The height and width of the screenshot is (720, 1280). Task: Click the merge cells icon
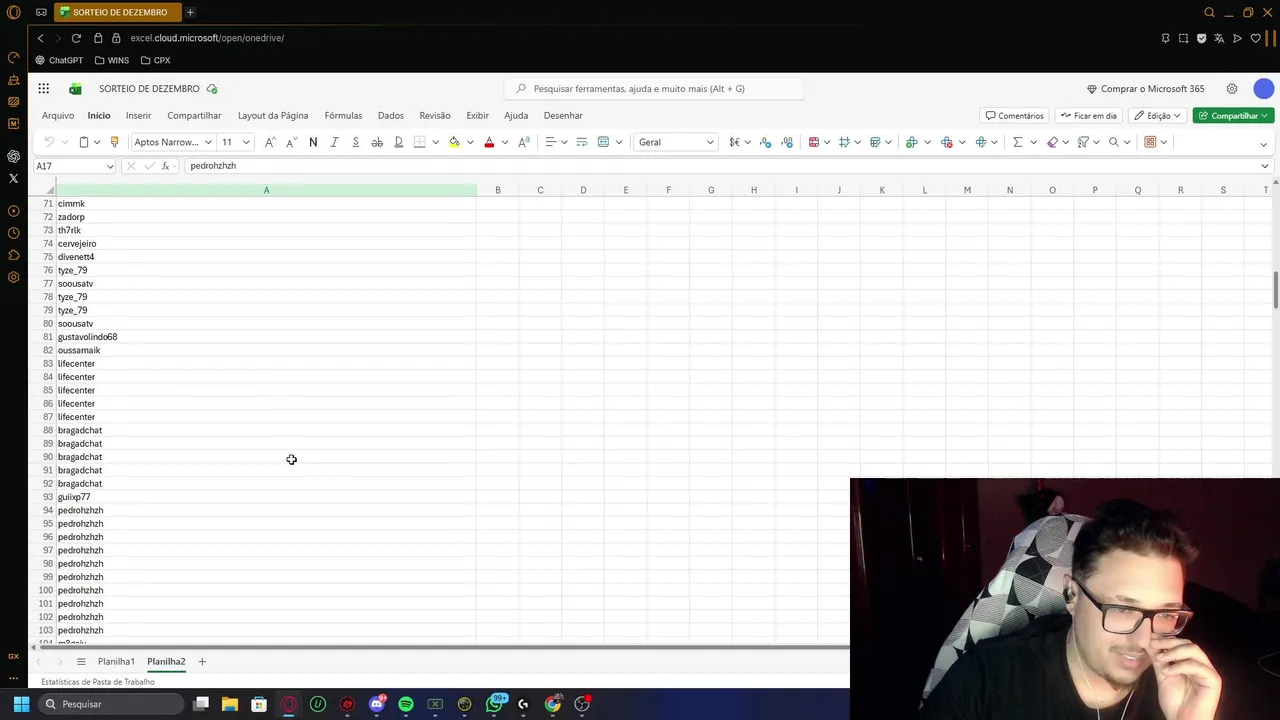[x=603, y=142]
